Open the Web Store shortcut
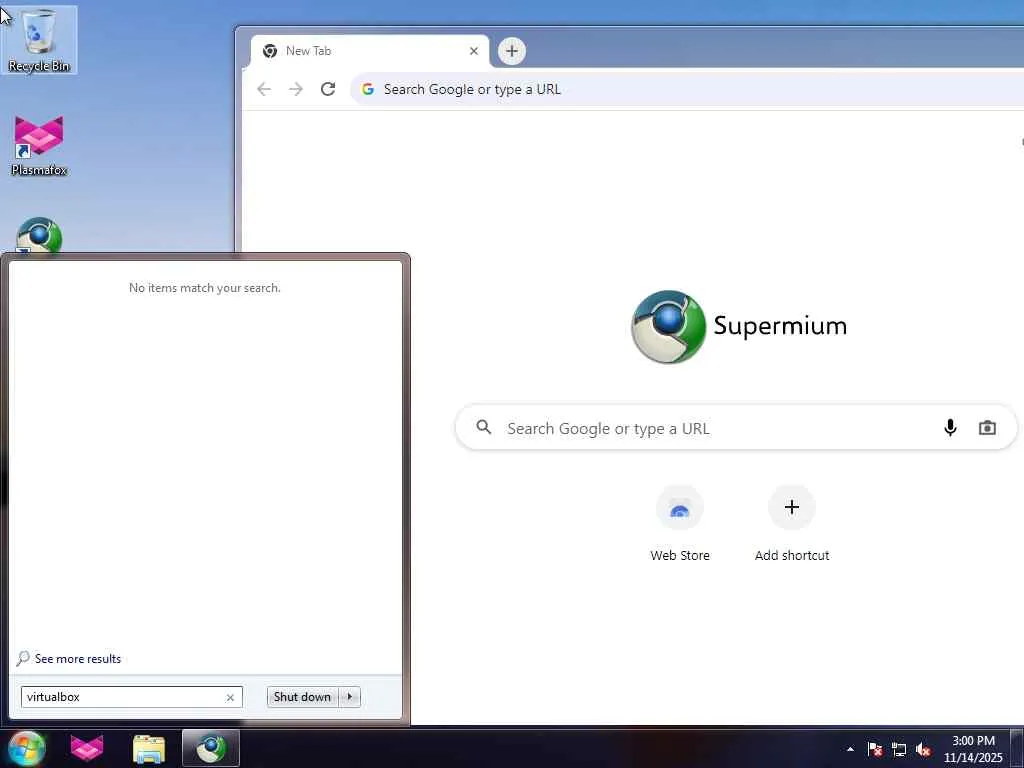The height and width of the screenshot is (768, 1024). pyautogui.click(x=680, y=524)
